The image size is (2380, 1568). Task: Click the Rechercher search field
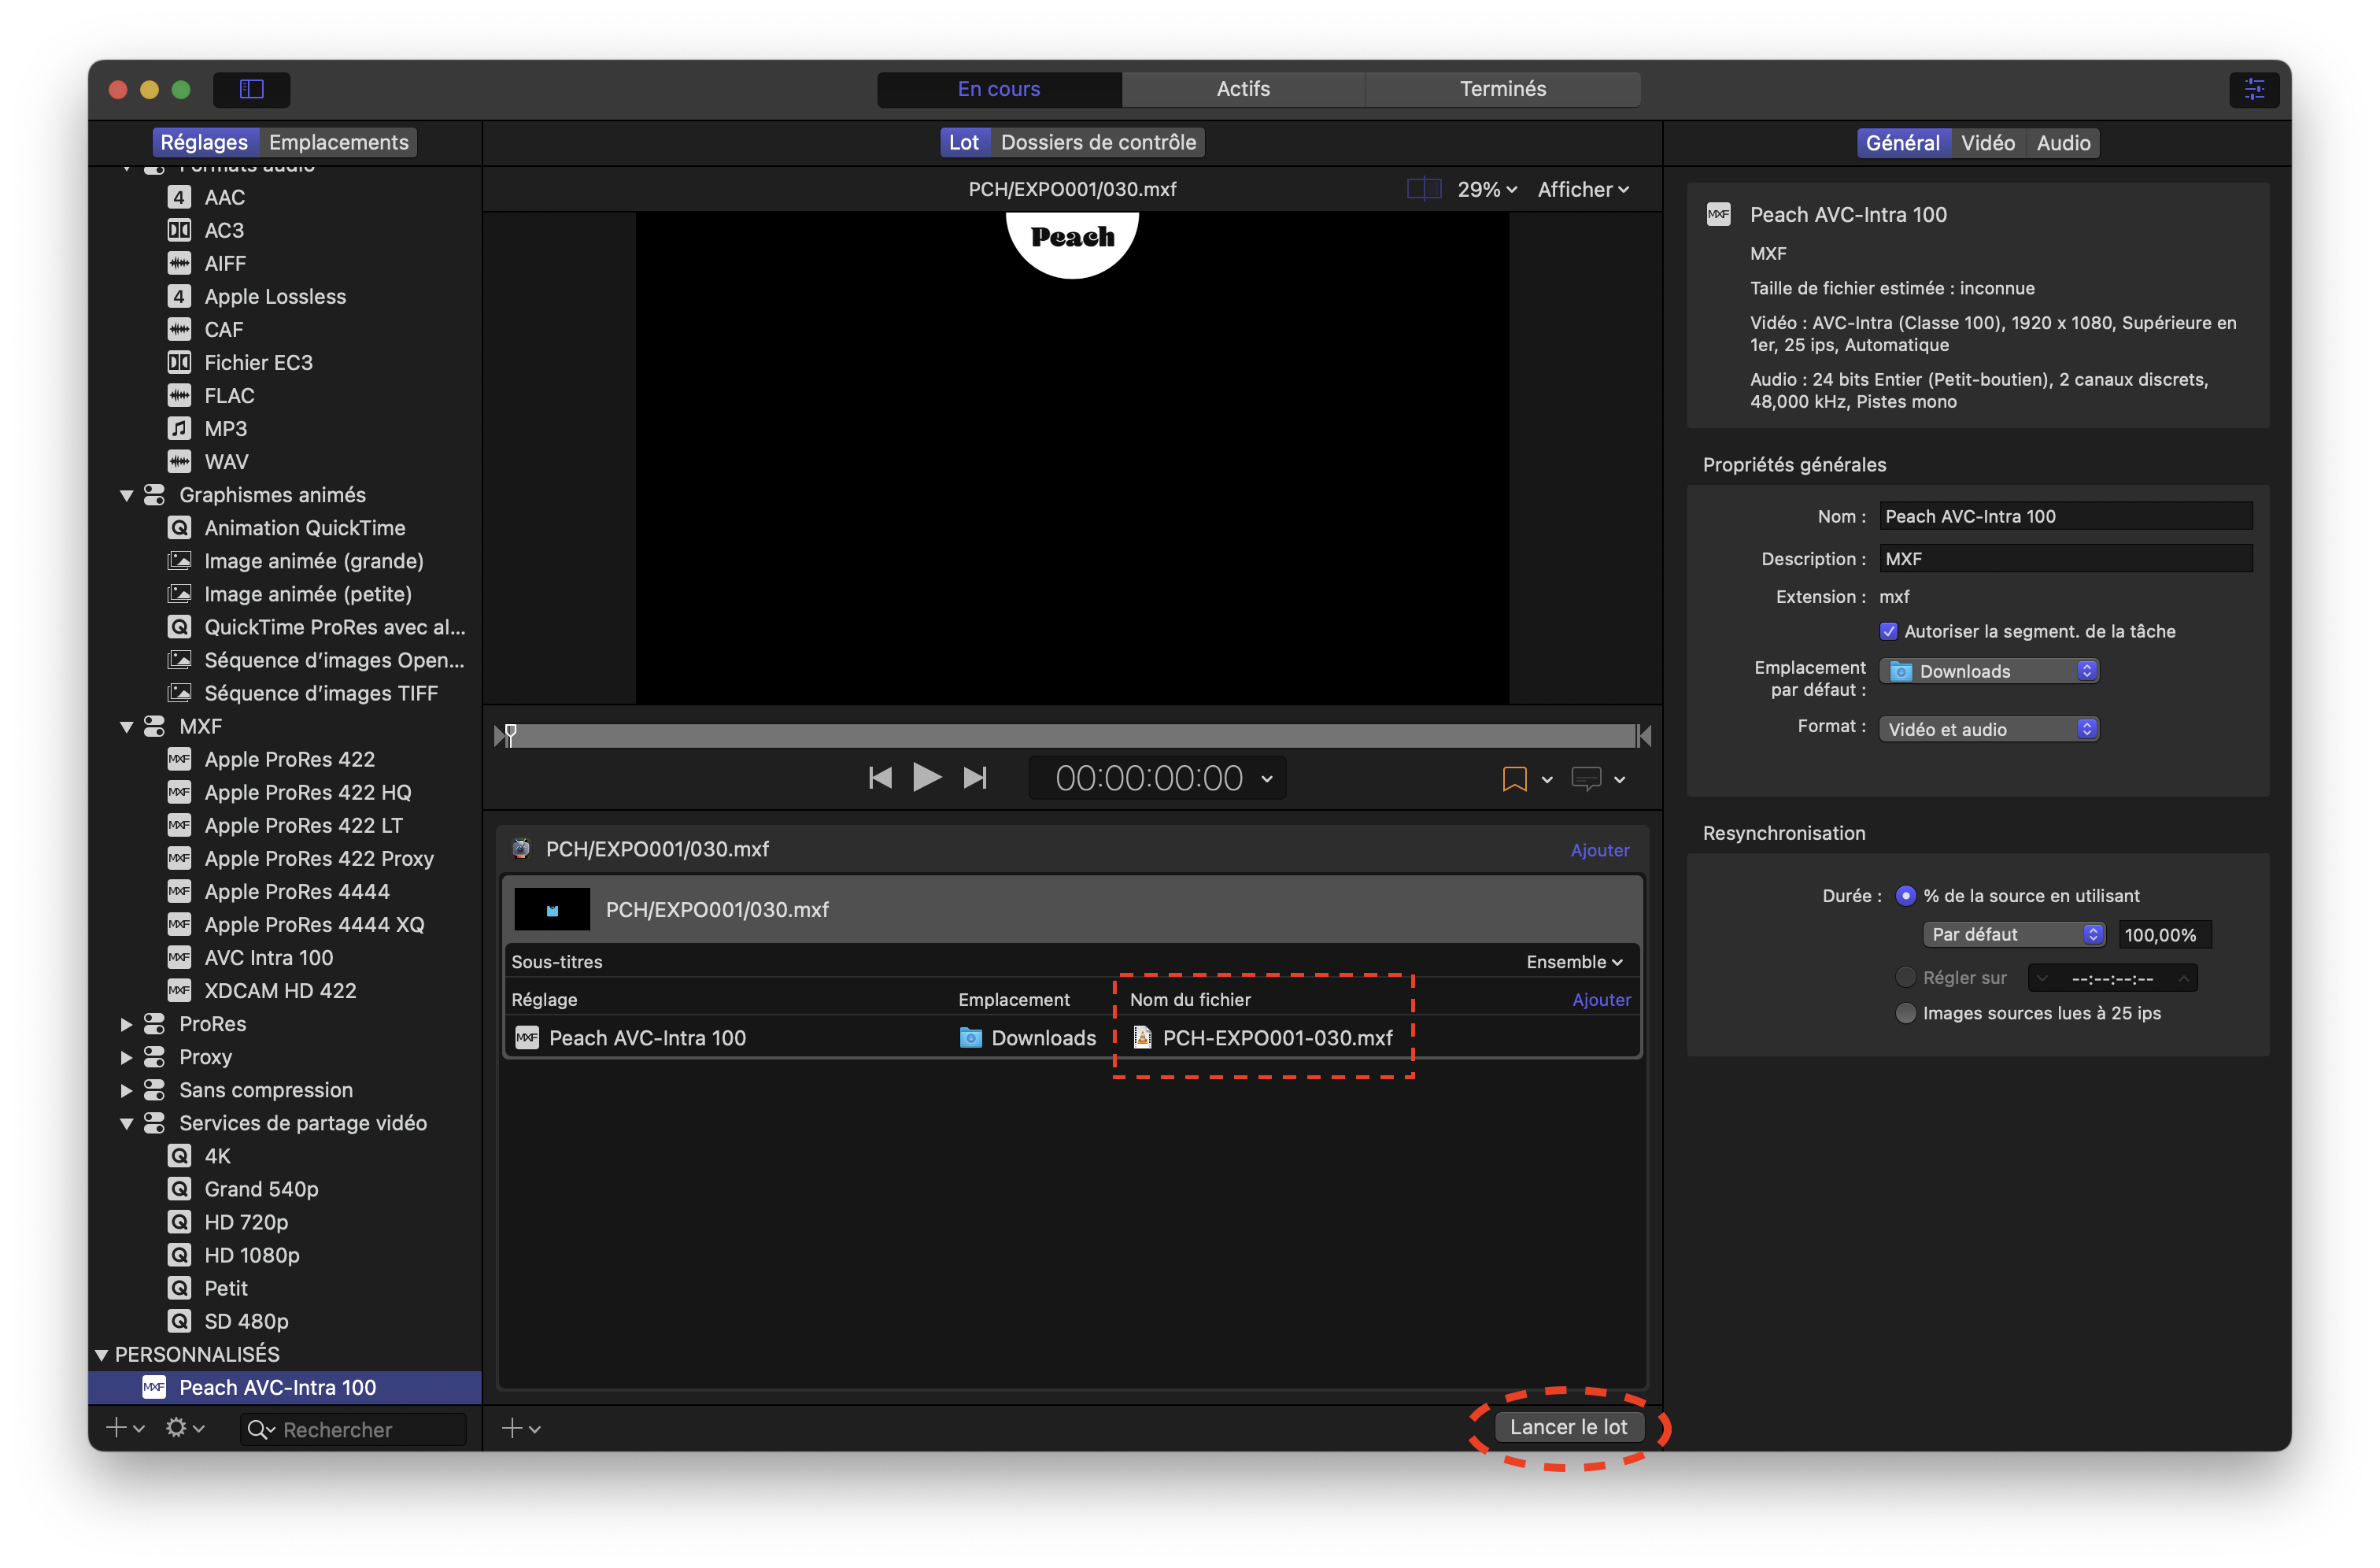(354, 1429)
